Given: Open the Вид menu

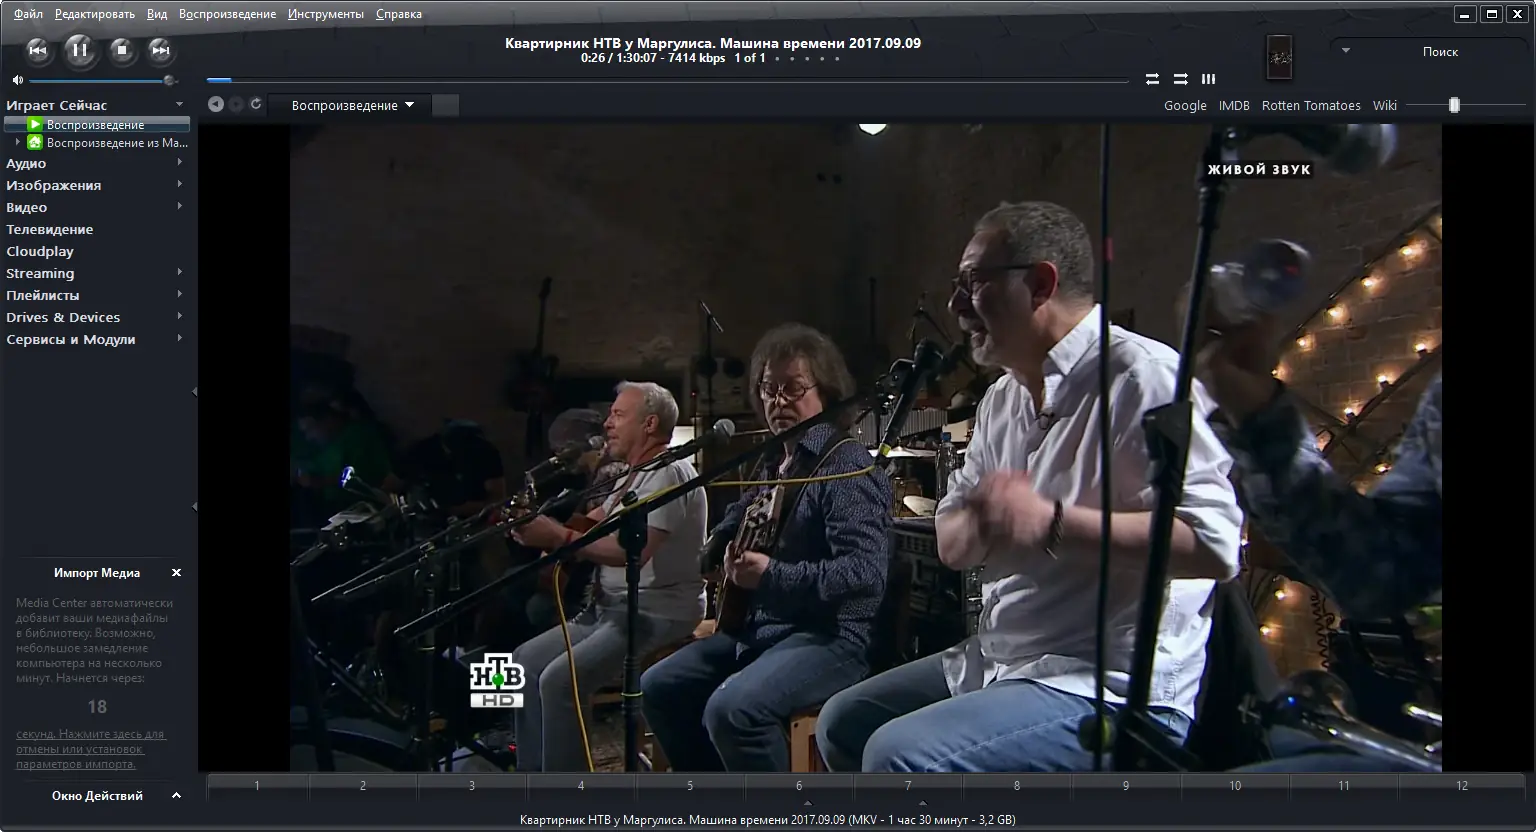Looking at the screenshot, I should [157, 14].
